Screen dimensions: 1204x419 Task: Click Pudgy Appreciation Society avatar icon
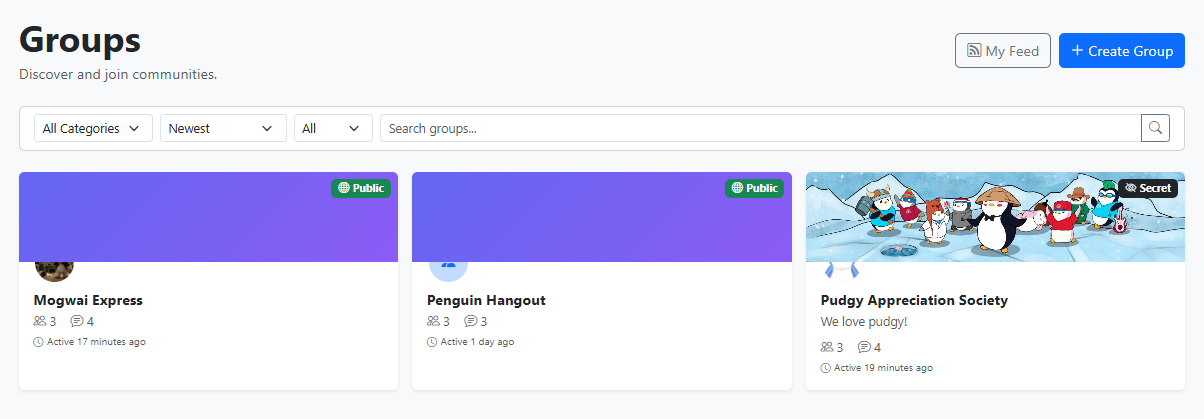[841, 269]
